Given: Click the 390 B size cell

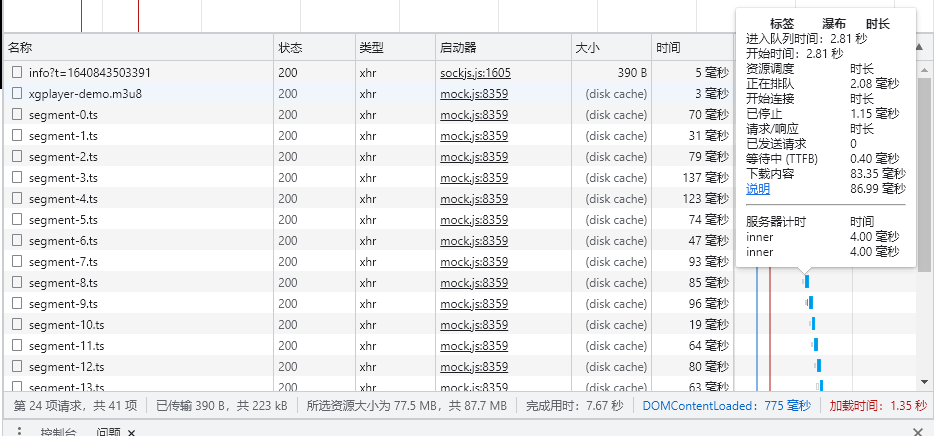Looking at the screenshot, I should click(x=632, y=73).
